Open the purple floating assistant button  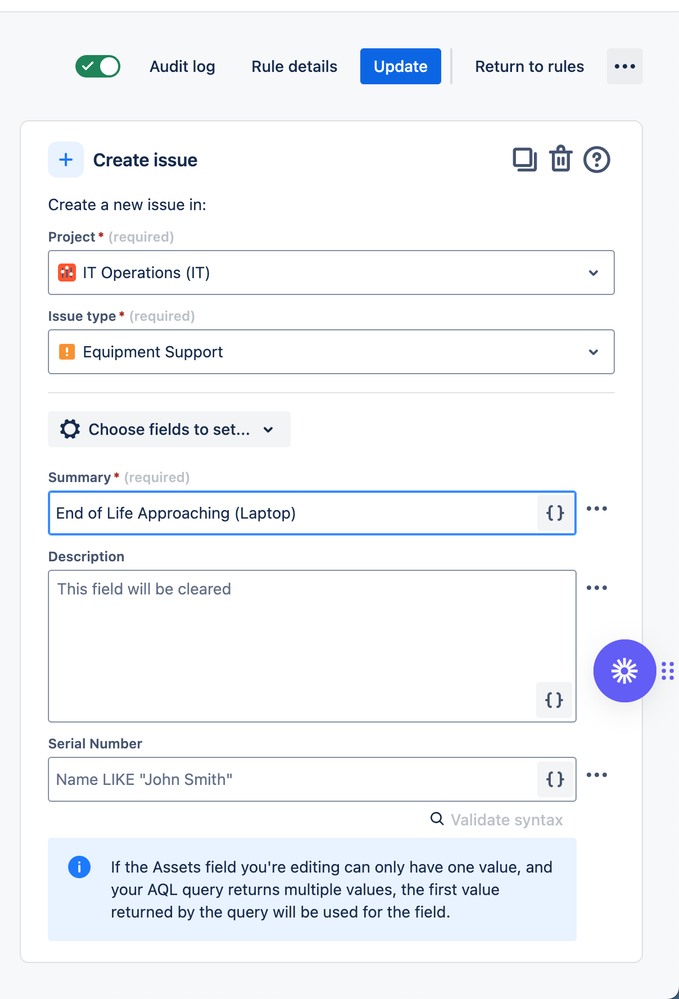[624, 671]
